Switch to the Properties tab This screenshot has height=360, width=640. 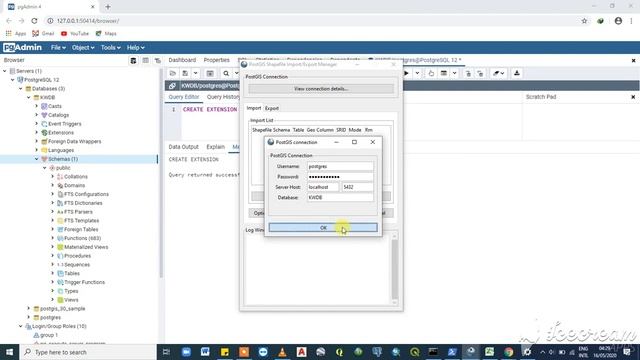216,60
